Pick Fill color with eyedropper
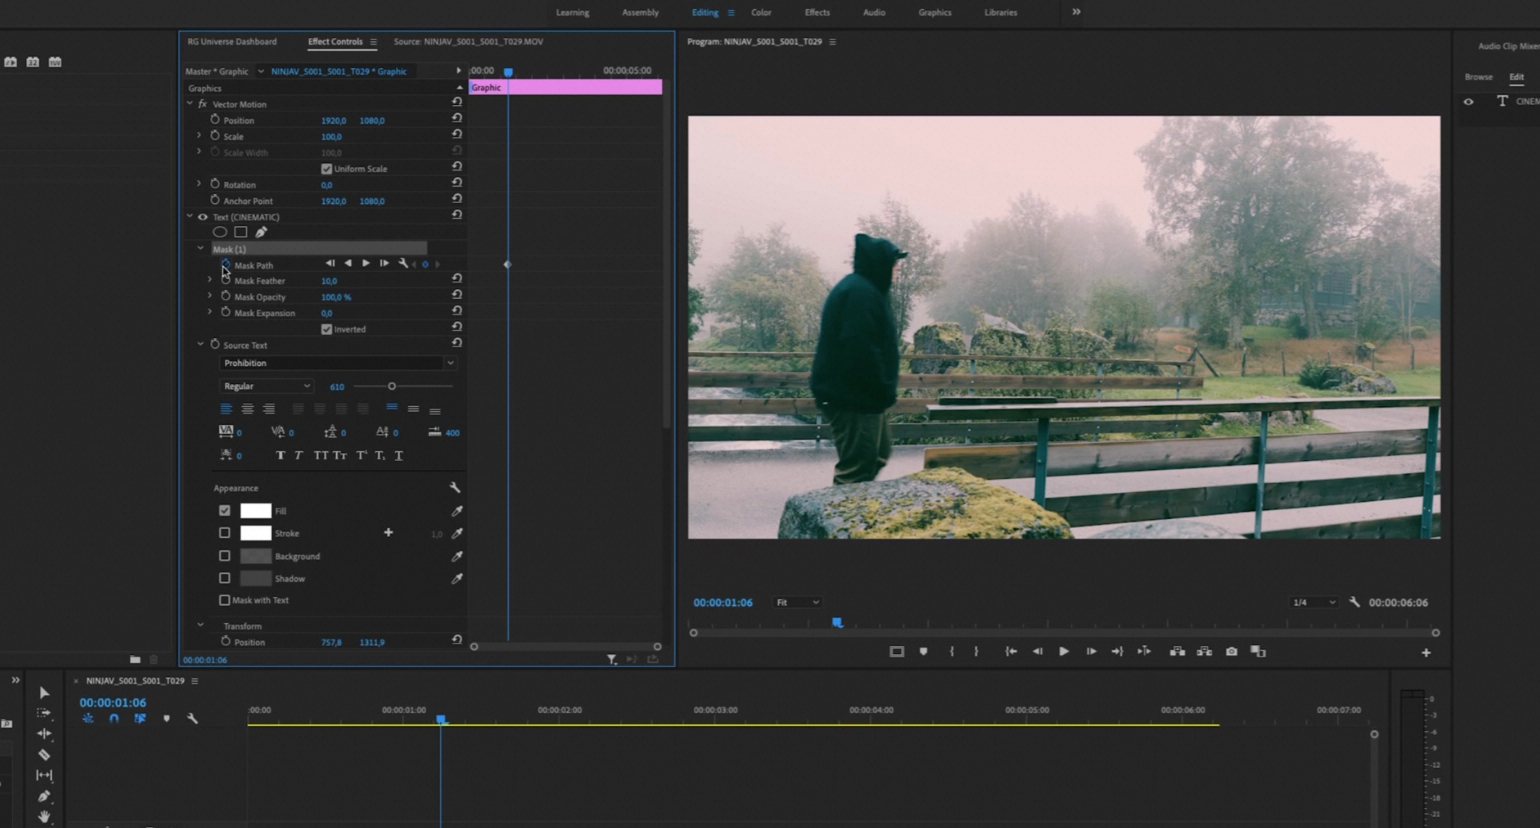 457,511
